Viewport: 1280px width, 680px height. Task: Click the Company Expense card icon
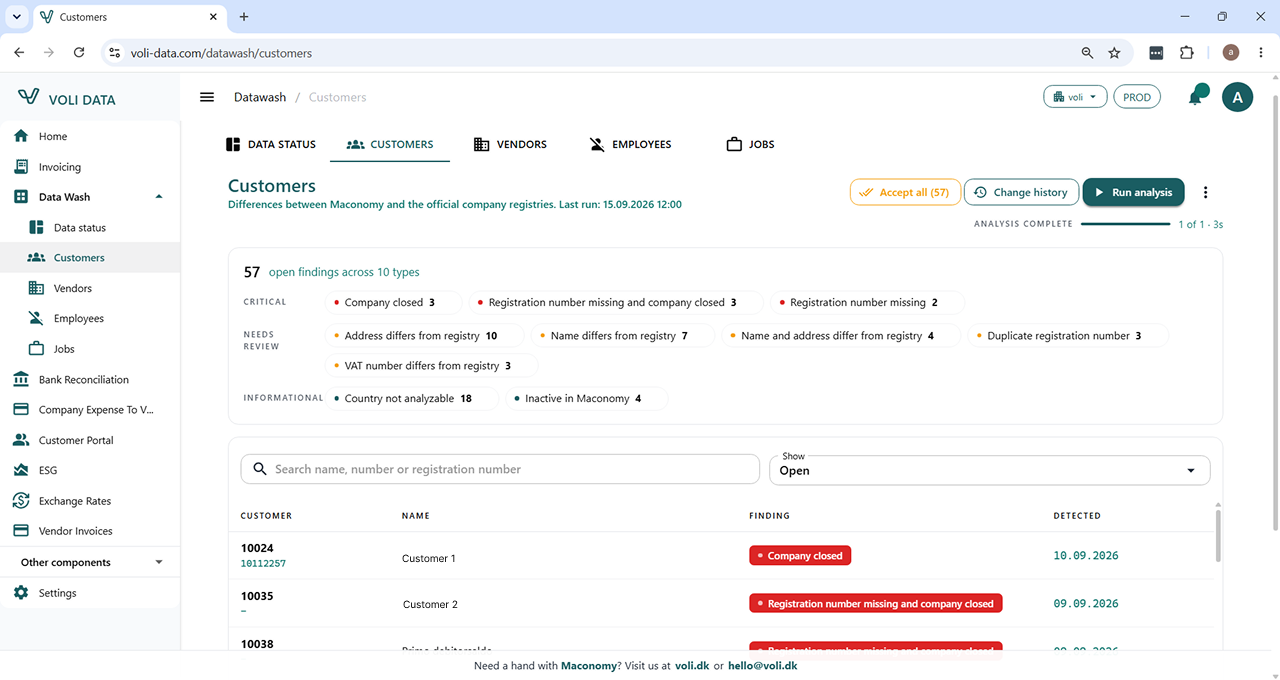point(21,410)
